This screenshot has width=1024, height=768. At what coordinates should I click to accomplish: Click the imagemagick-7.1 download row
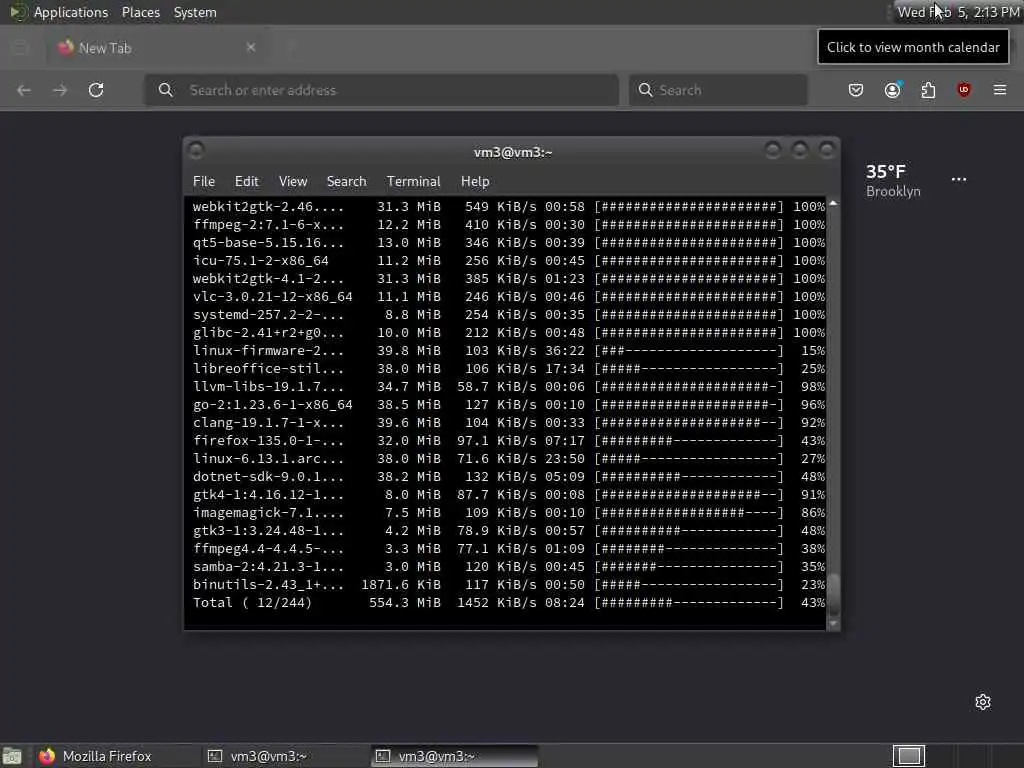tap(508, 513)
